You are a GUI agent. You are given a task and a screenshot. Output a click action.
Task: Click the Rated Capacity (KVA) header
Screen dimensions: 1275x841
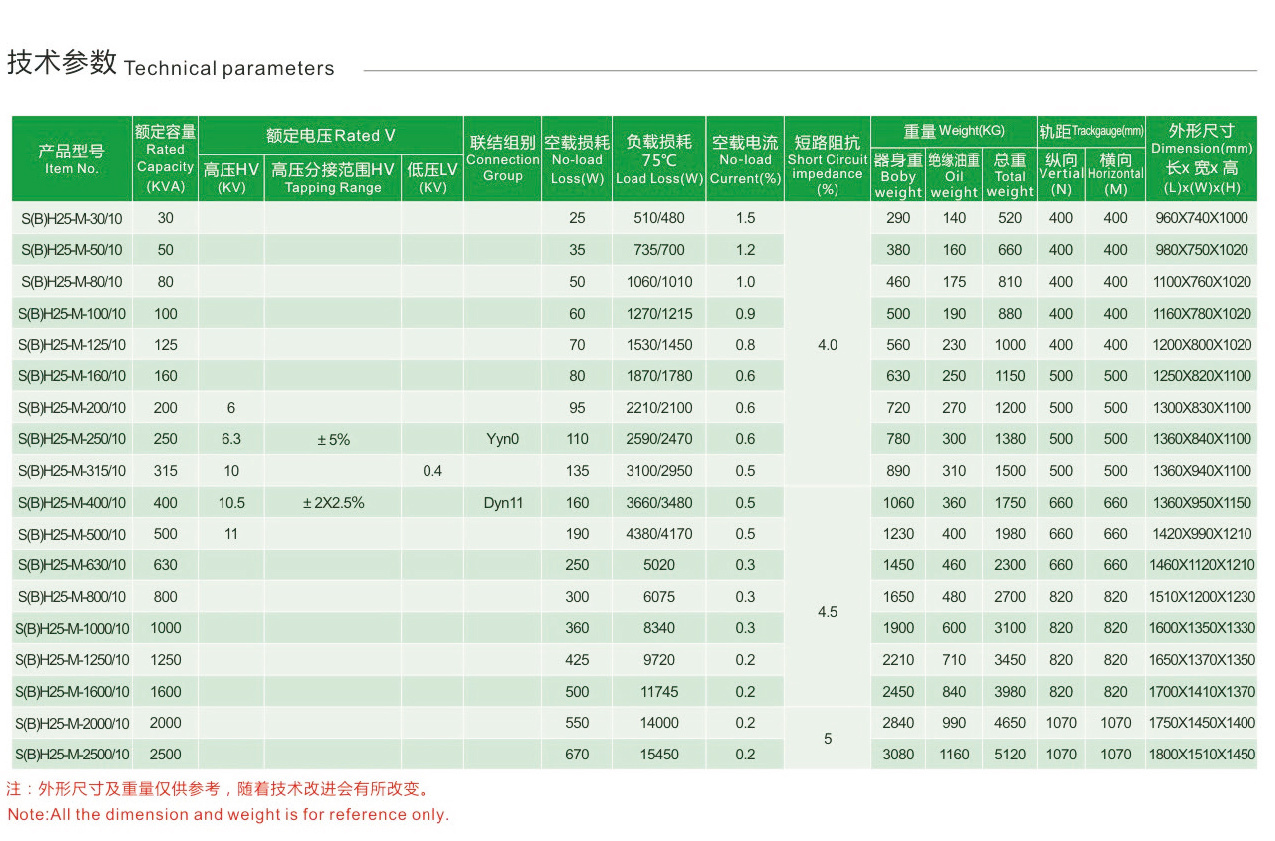point(166,158)
